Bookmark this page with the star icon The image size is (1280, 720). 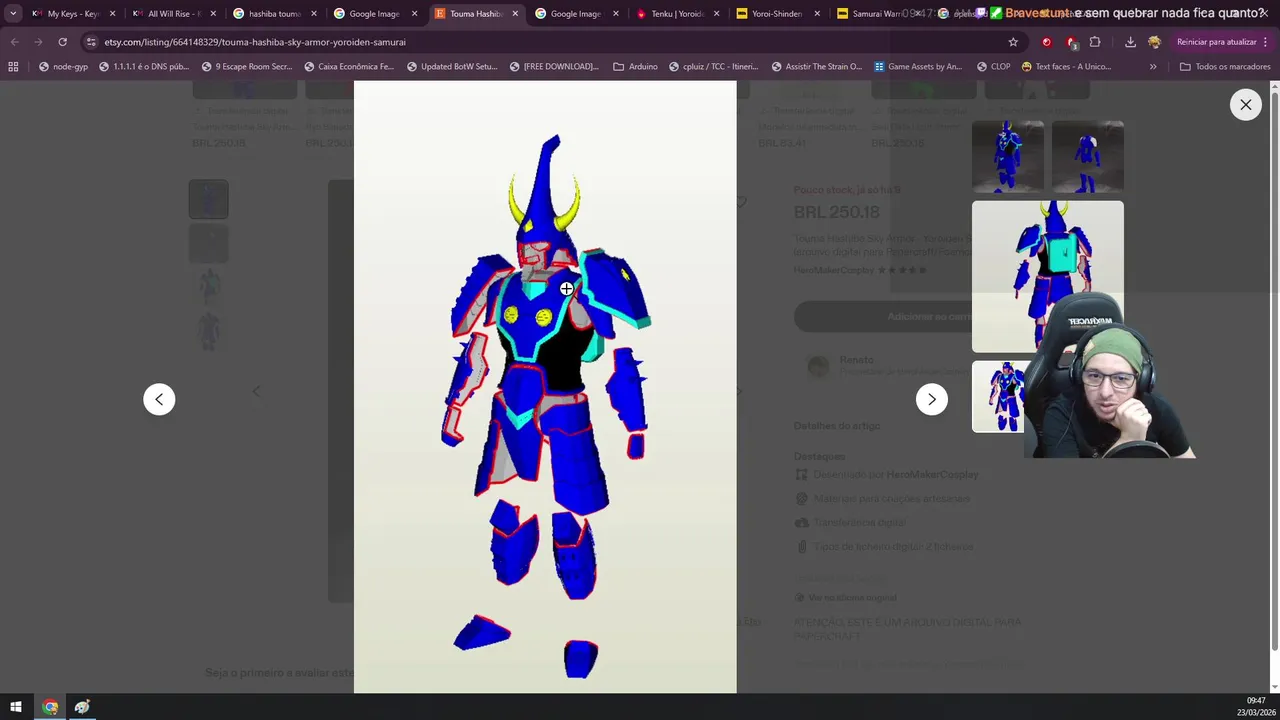pyautogui.click(x=1013, y=42)
